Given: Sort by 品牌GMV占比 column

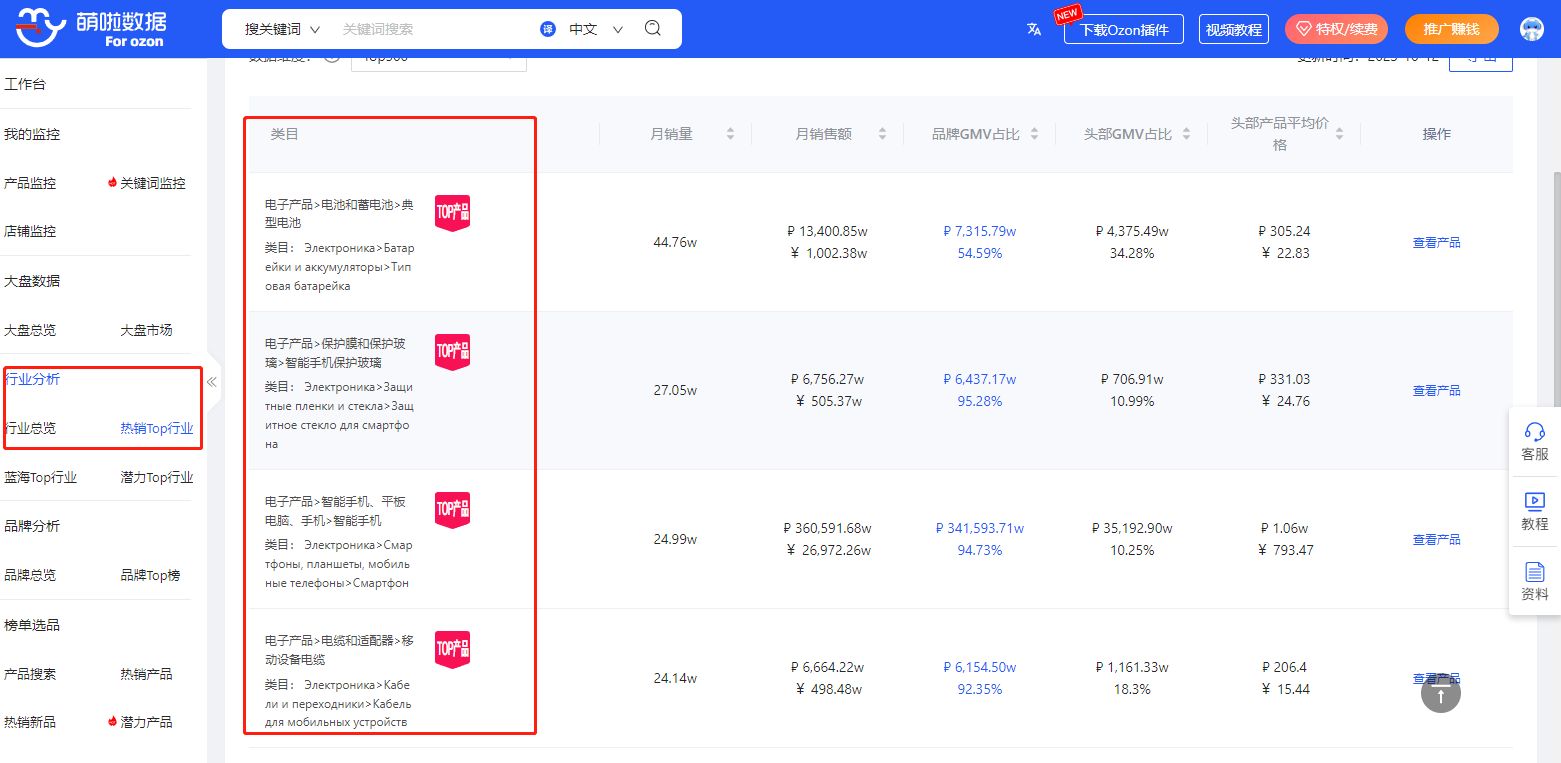Looking at the screenshot, I should 1034,134.
